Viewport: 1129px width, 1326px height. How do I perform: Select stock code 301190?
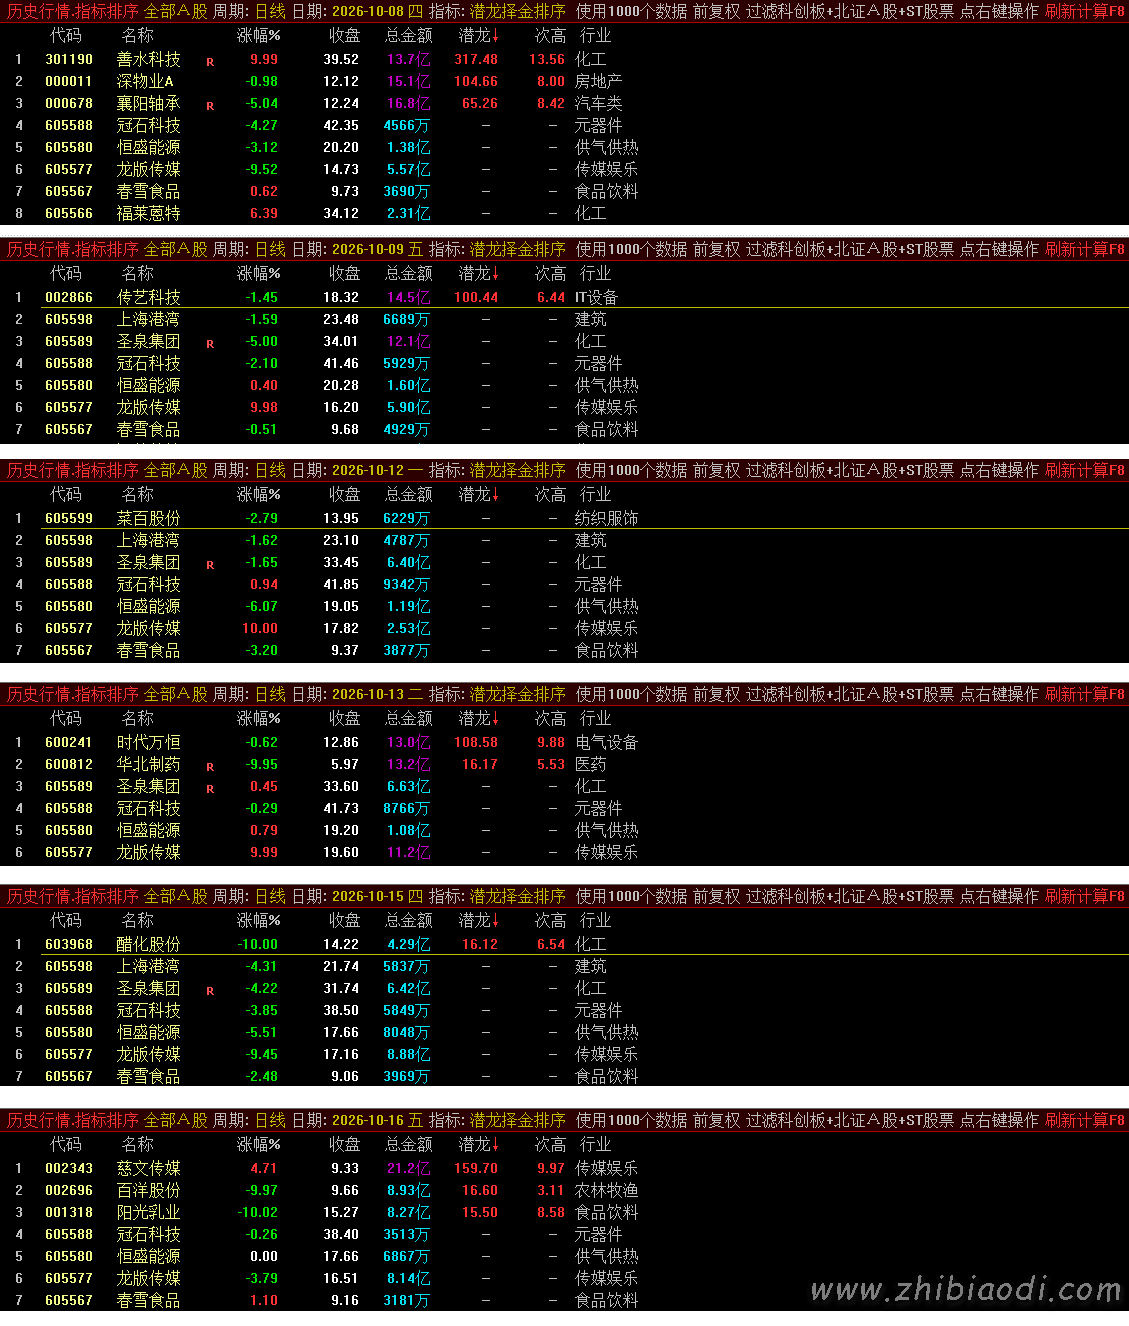click(69, 59)
